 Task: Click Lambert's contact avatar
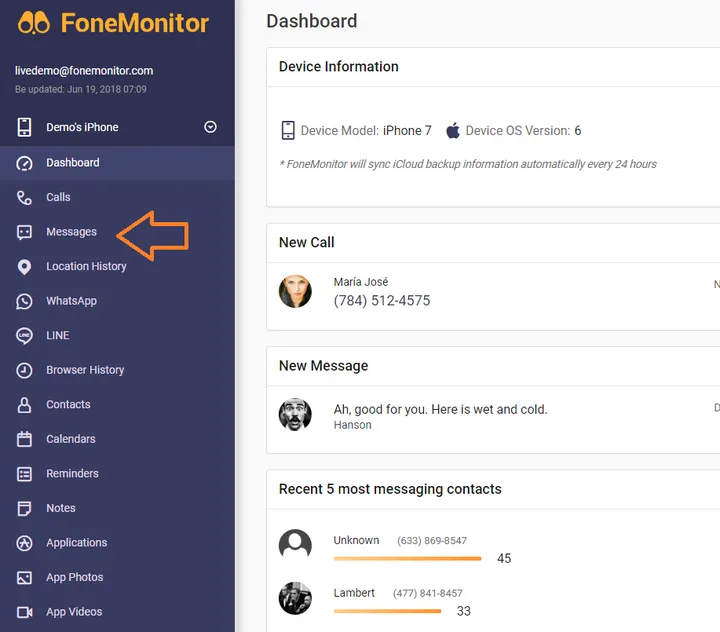click(x=295, y=598)
